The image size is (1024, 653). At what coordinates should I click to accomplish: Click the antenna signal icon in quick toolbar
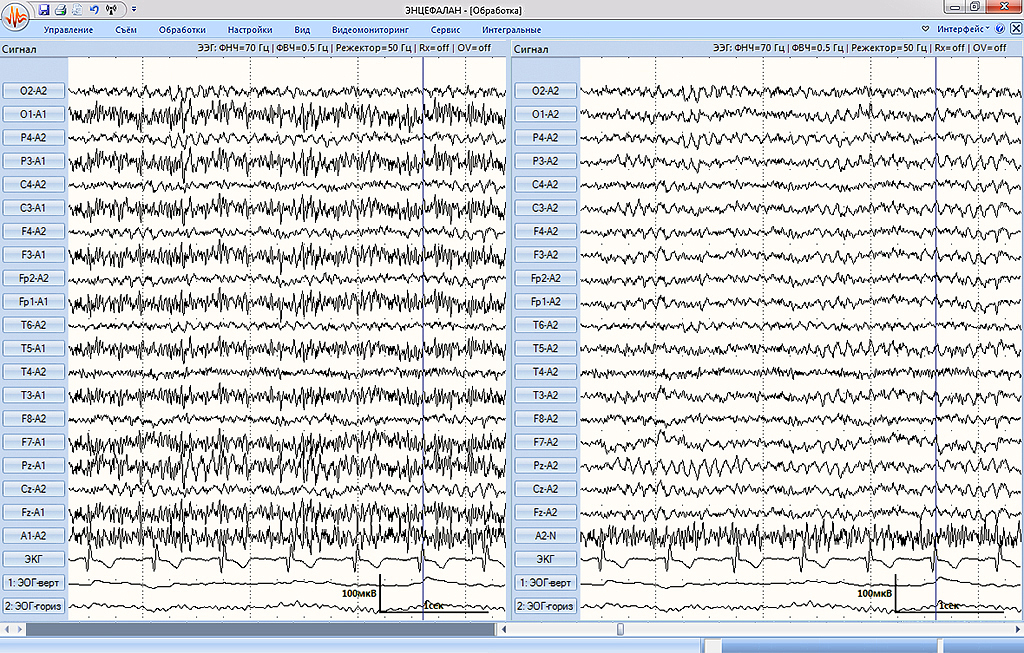click(112, 10)
